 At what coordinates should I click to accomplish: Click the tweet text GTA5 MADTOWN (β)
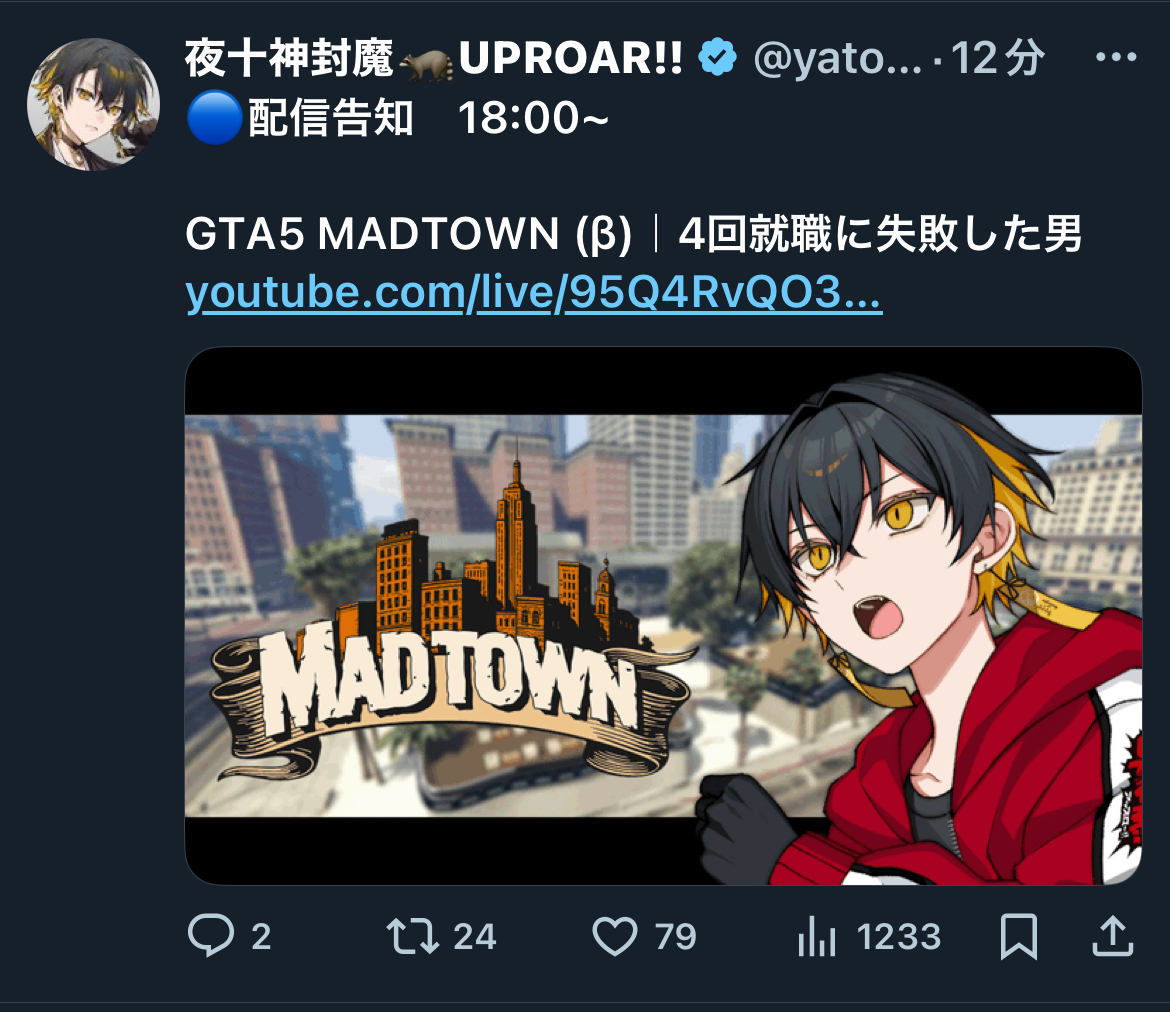(x=408, y=234)
